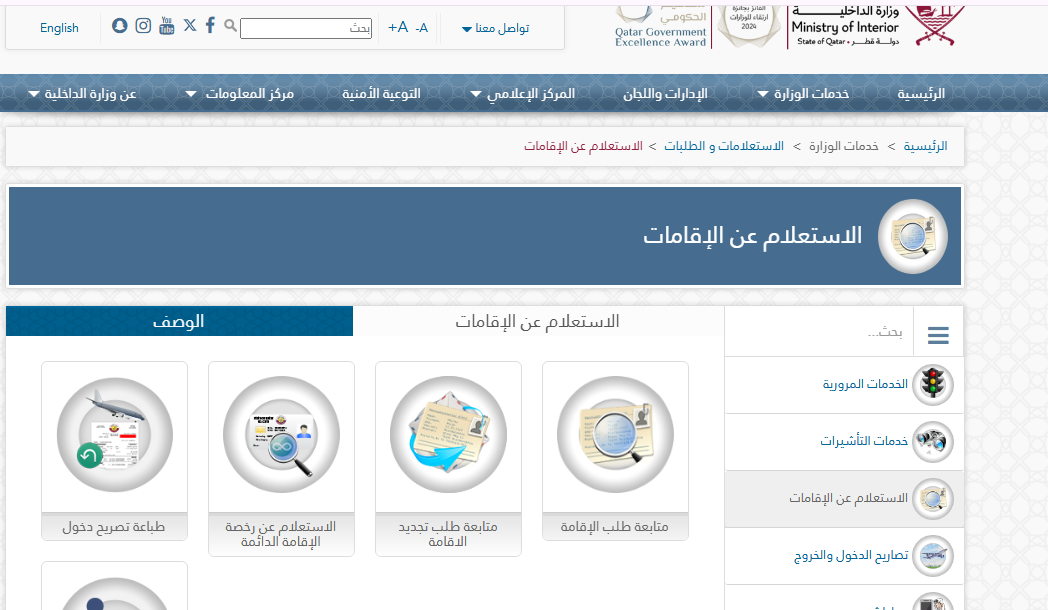Click the الرئيسية breadcrumb link
1048x610 pixels.
(x=925, y=146)
